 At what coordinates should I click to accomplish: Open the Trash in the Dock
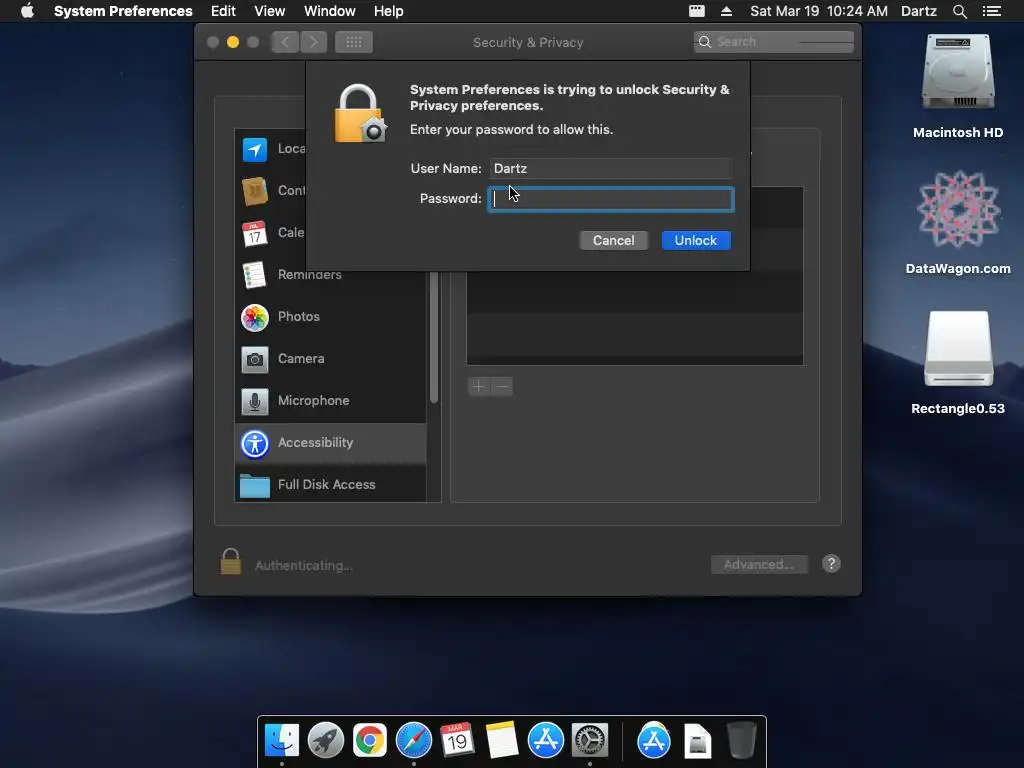(742, 741)
